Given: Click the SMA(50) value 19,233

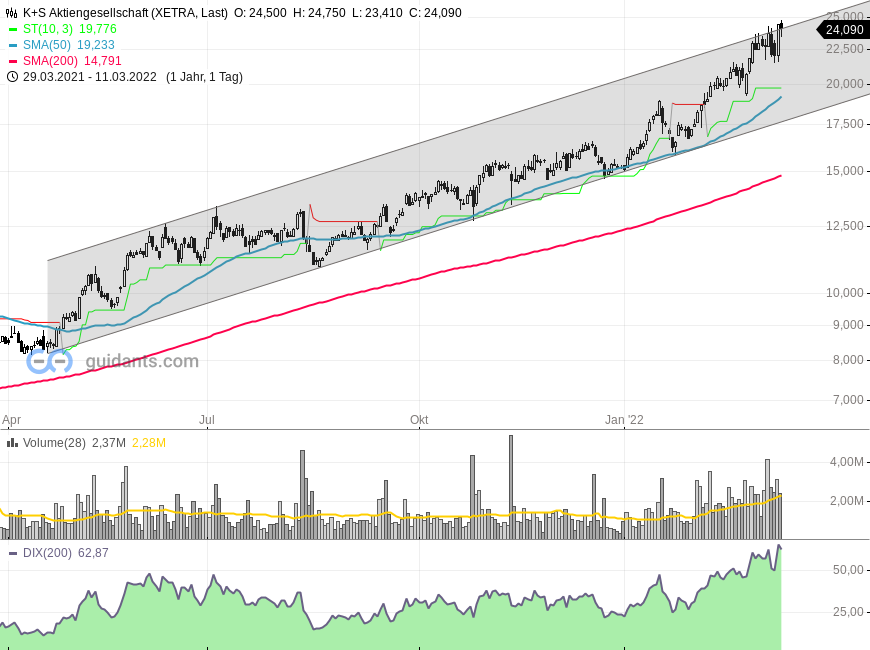Looking at the screenshot, I should [x=96, y=45].
